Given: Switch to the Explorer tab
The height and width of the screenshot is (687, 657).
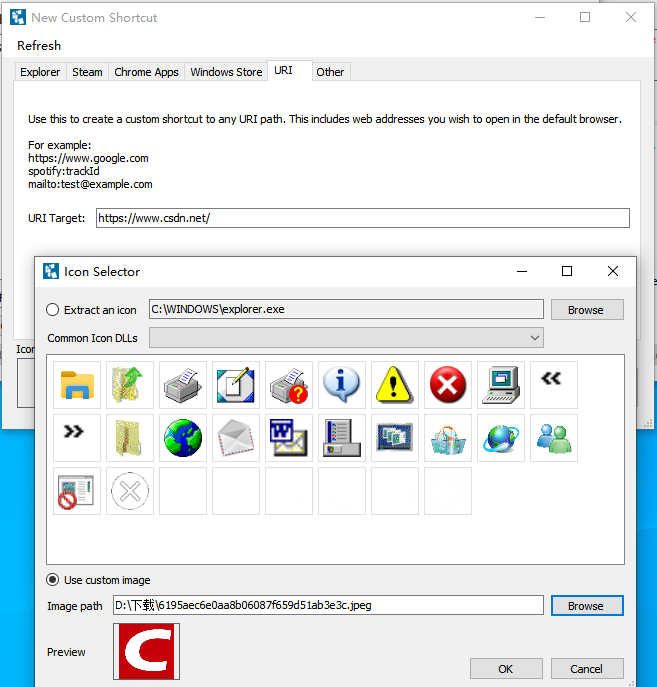Looking at the screenshot, I should 40,72.
